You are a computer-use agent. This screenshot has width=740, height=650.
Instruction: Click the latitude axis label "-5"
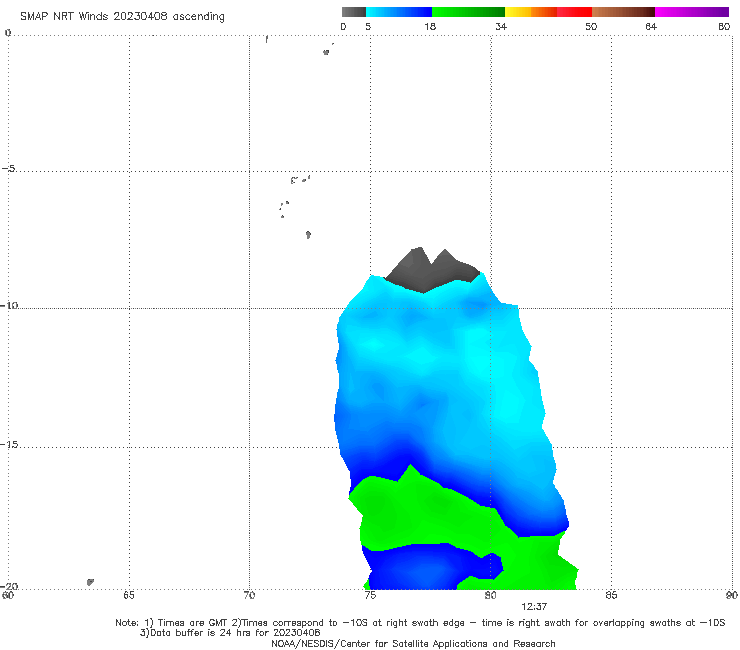coord(8,169)
